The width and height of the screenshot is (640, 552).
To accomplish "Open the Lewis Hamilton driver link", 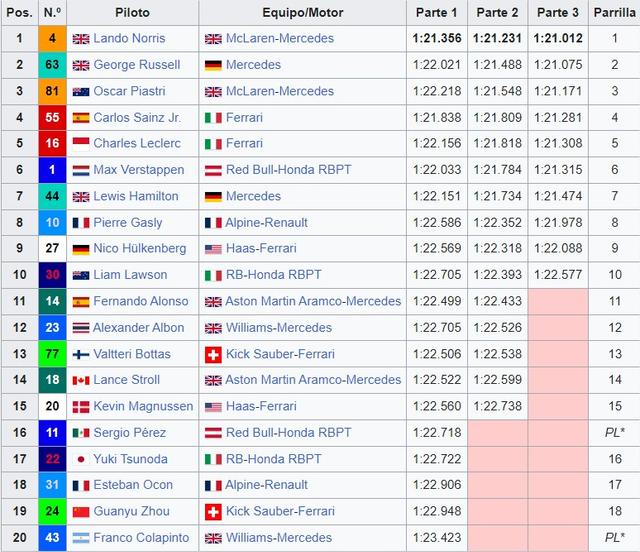I will (136, 196).
